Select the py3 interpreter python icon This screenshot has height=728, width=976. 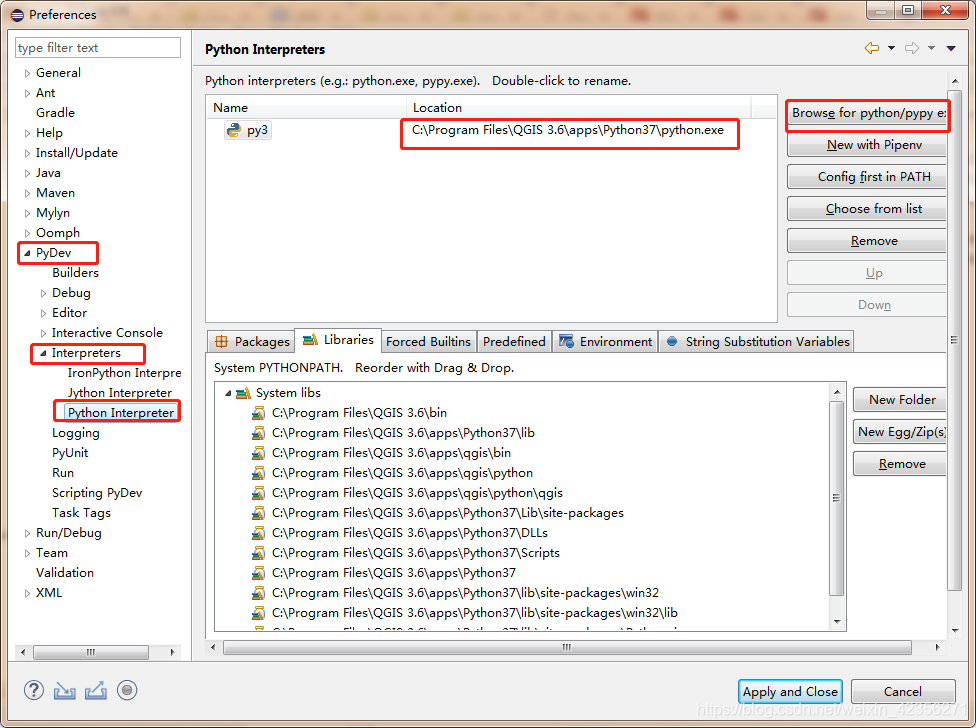234,130
